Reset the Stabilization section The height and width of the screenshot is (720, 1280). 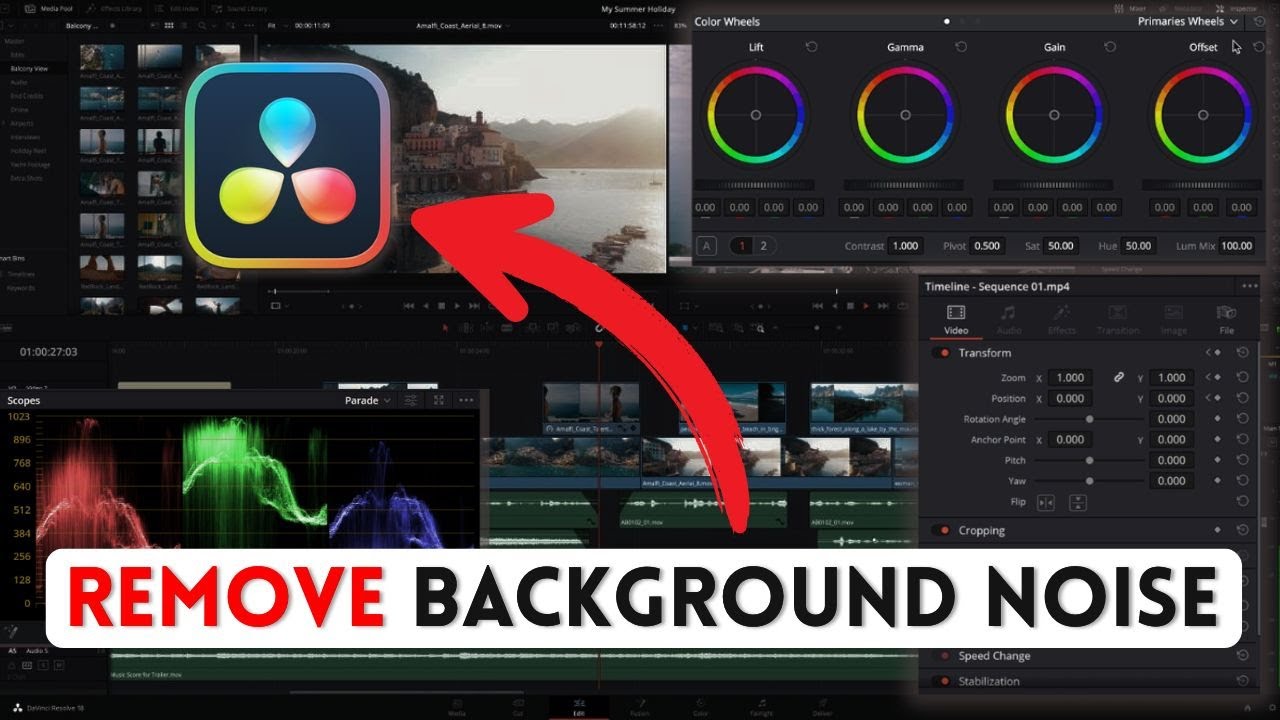(1242, 681)
